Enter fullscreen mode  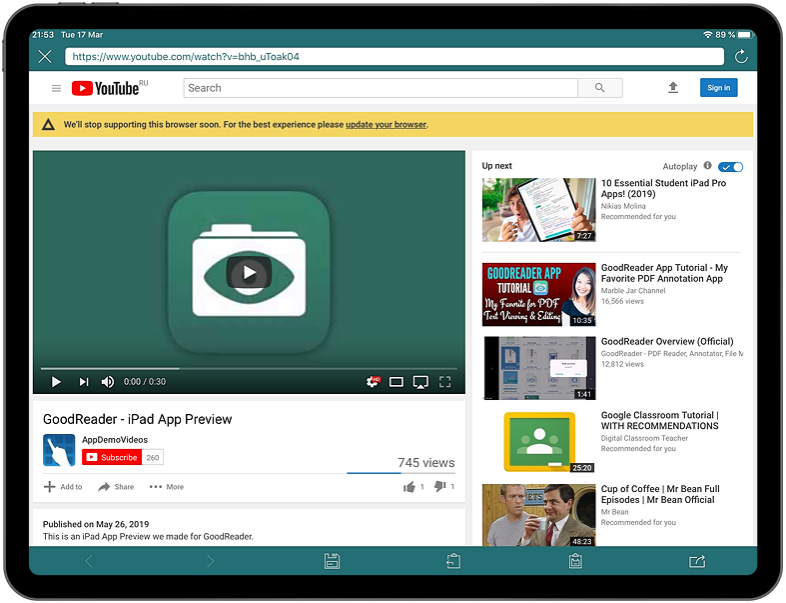pos(445,382)
